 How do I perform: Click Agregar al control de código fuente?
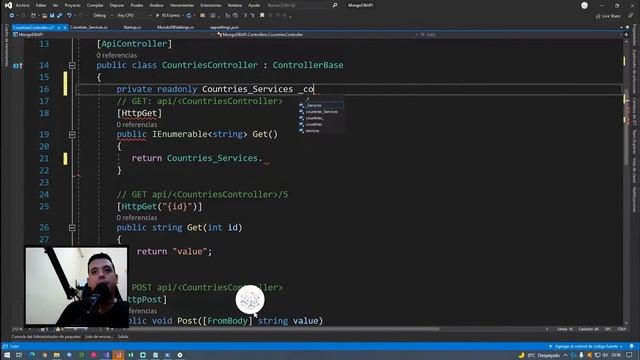(x=586, y=347)
